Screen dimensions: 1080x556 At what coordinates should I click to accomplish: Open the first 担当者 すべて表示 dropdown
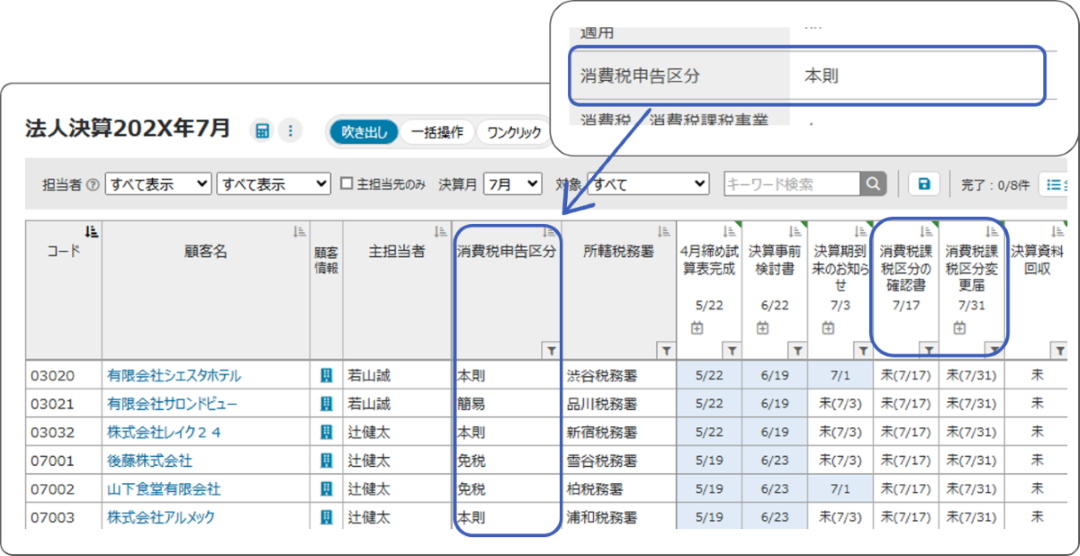pos(158,184)
